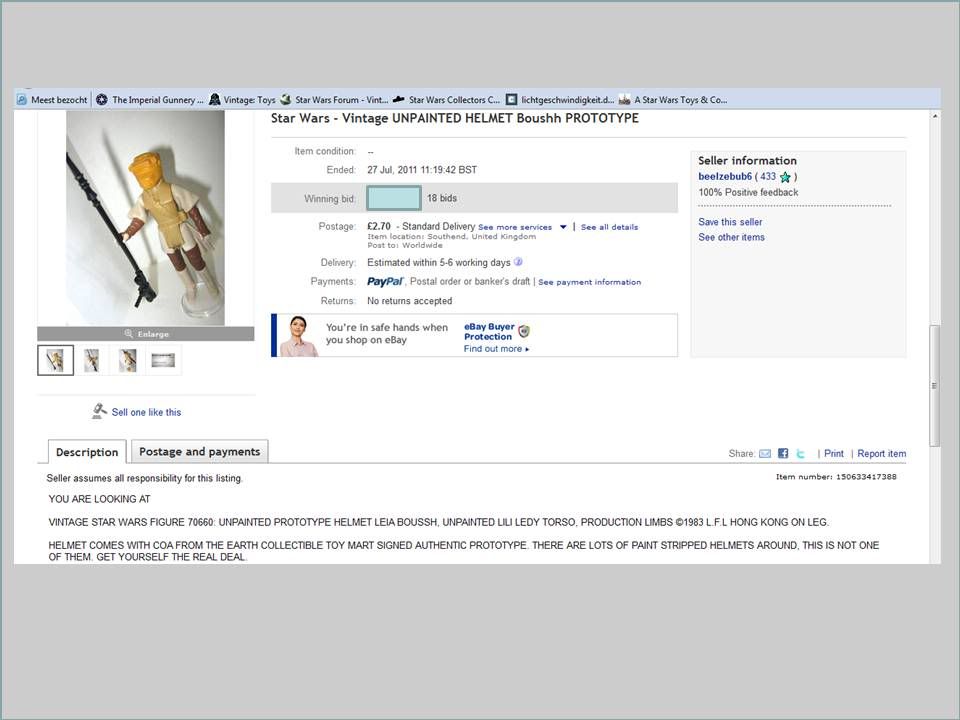
Task: Select the fourth thumbnail showing certificate
Action: click(x=163, y=360)
